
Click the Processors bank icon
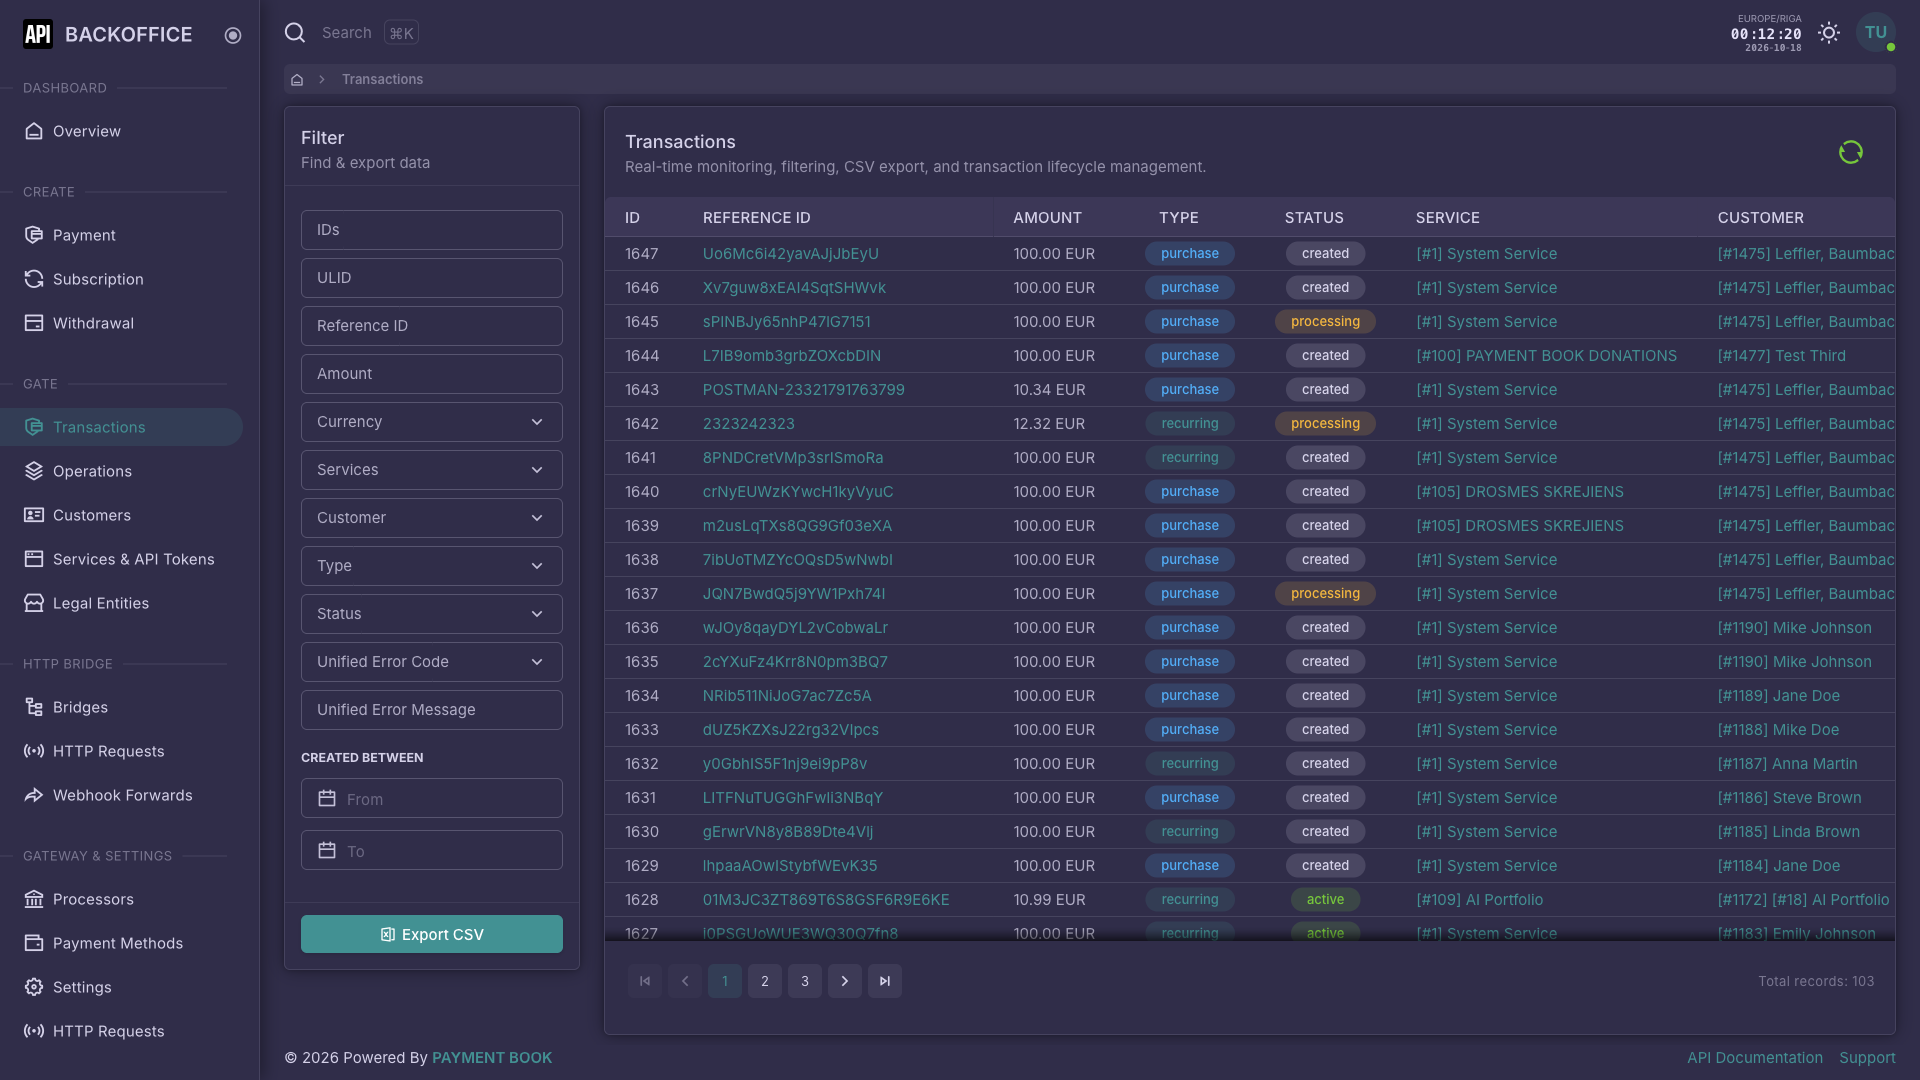[34, 899]
